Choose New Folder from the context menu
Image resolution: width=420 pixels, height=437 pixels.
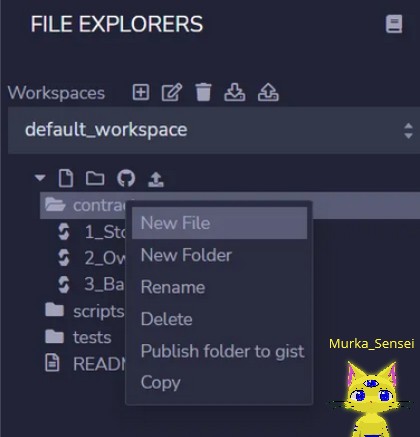point(219,255)
